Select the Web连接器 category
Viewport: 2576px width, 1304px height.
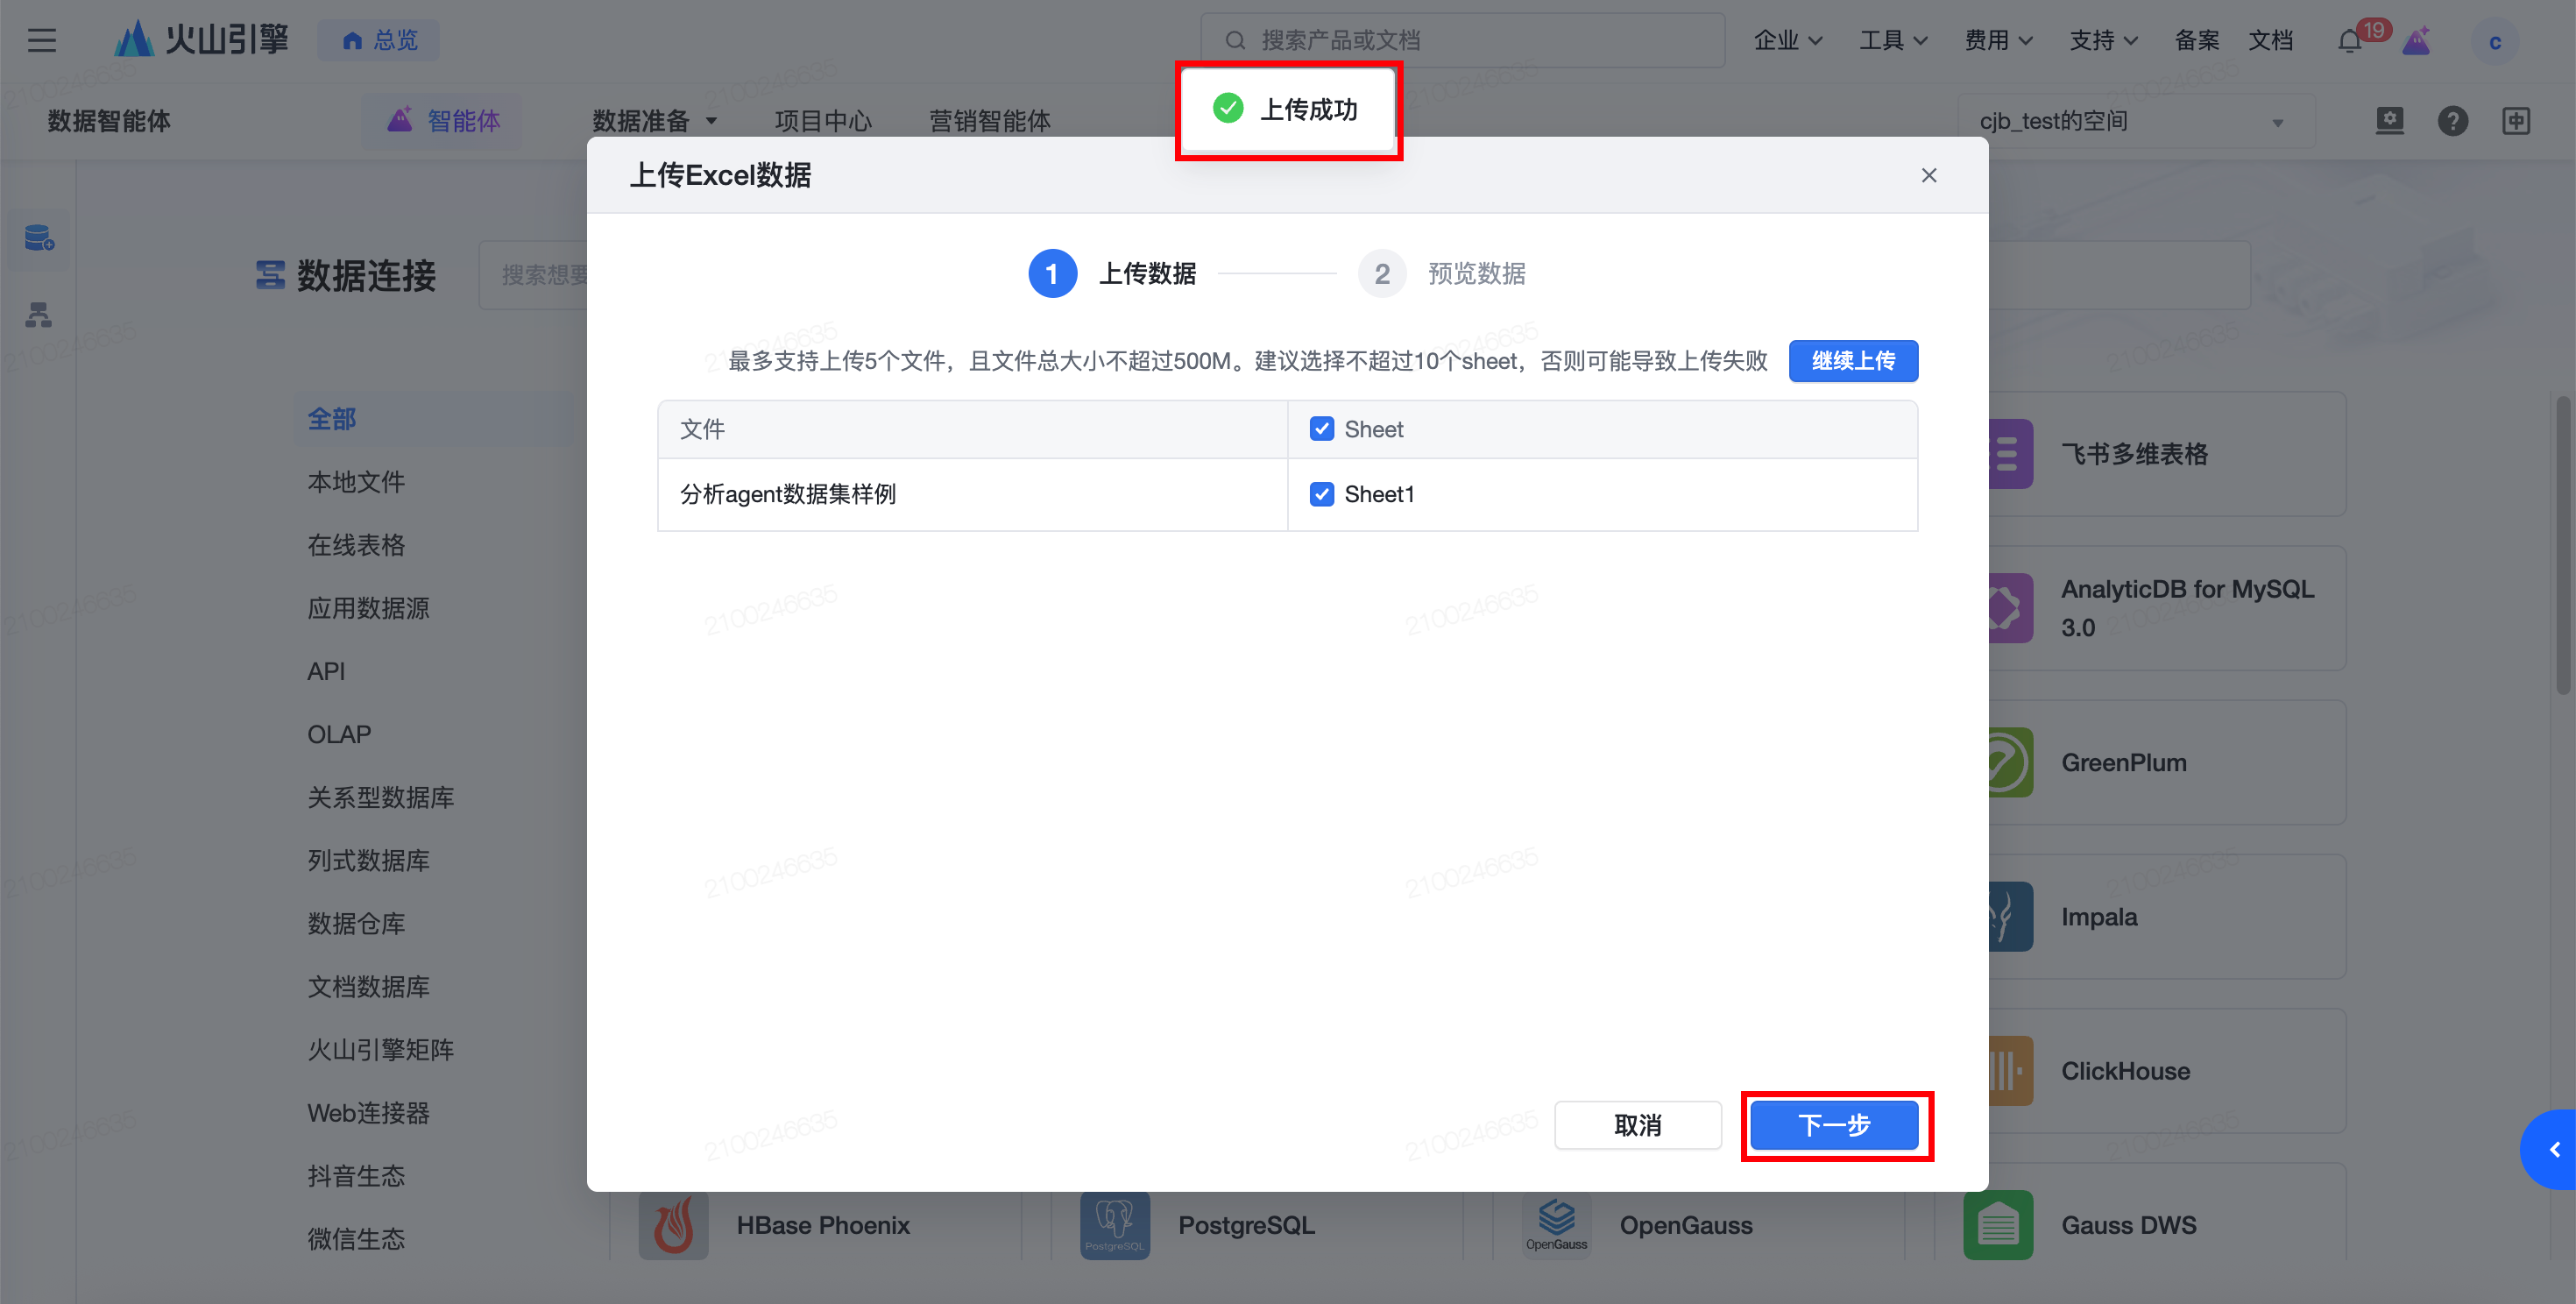(x=368, y=1113)
